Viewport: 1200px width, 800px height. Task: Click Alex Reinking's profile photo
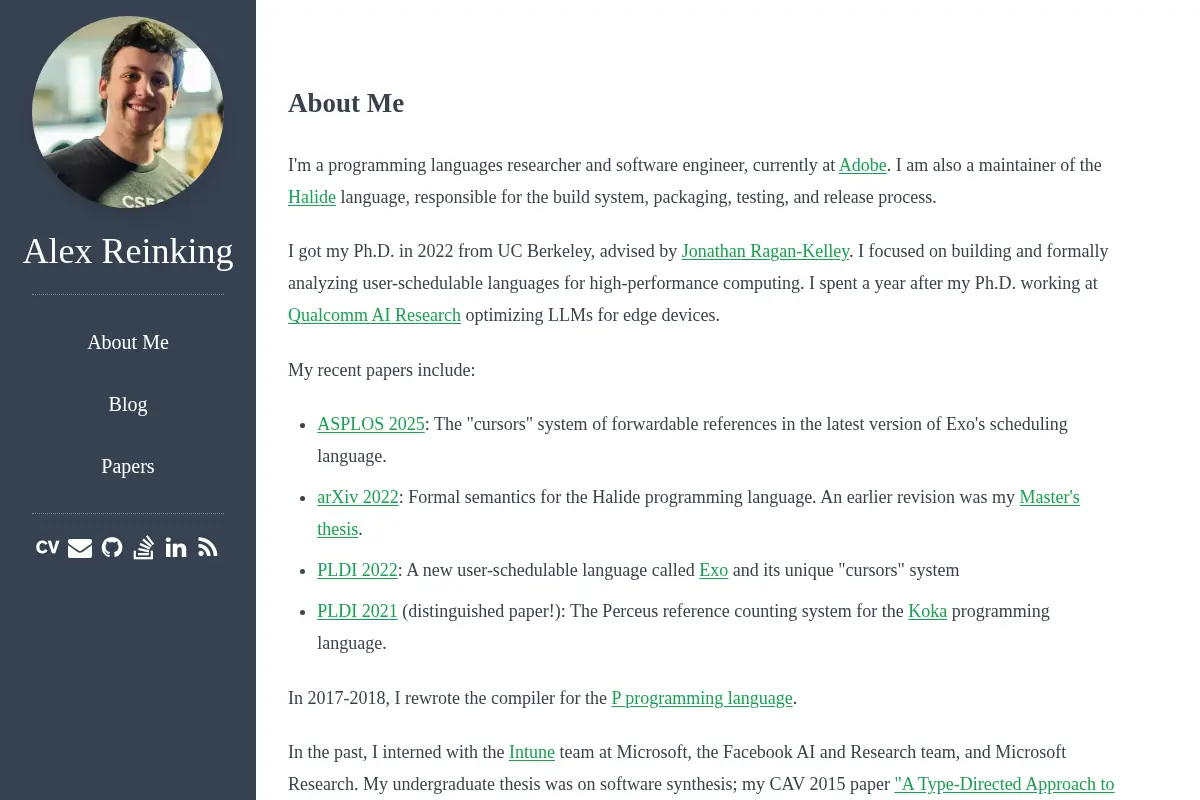click(x=128, y=112)
